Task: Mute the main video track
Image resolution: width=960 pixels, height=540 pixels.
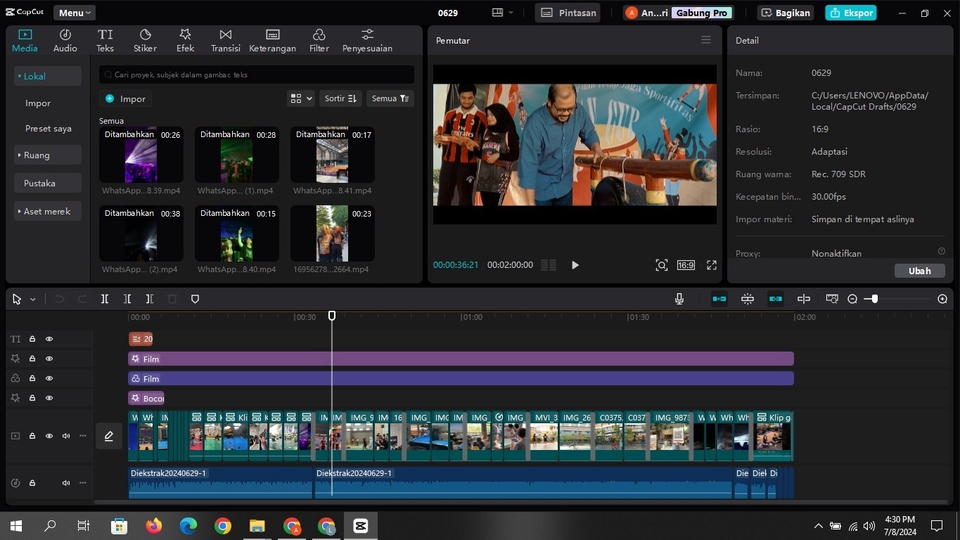Action: 66,436
